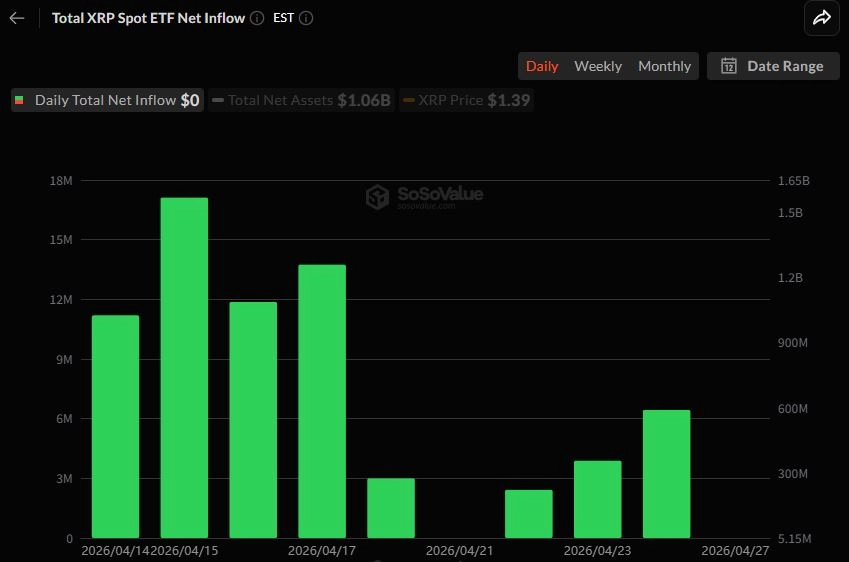Viewport: 849px width, 562px height.
Task: Toggle XRP Price legend series
Action: tap(466, 100)
